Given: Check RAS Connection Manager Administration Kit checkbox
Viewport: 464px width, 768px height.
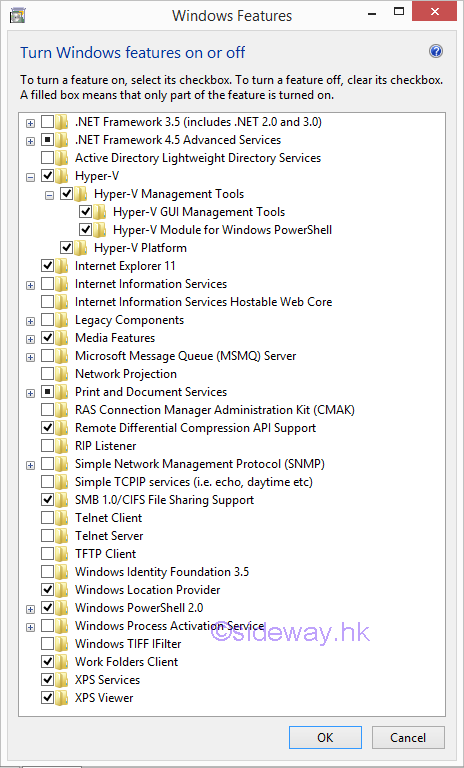Looking at the screenshot, I should coord(48,409).
